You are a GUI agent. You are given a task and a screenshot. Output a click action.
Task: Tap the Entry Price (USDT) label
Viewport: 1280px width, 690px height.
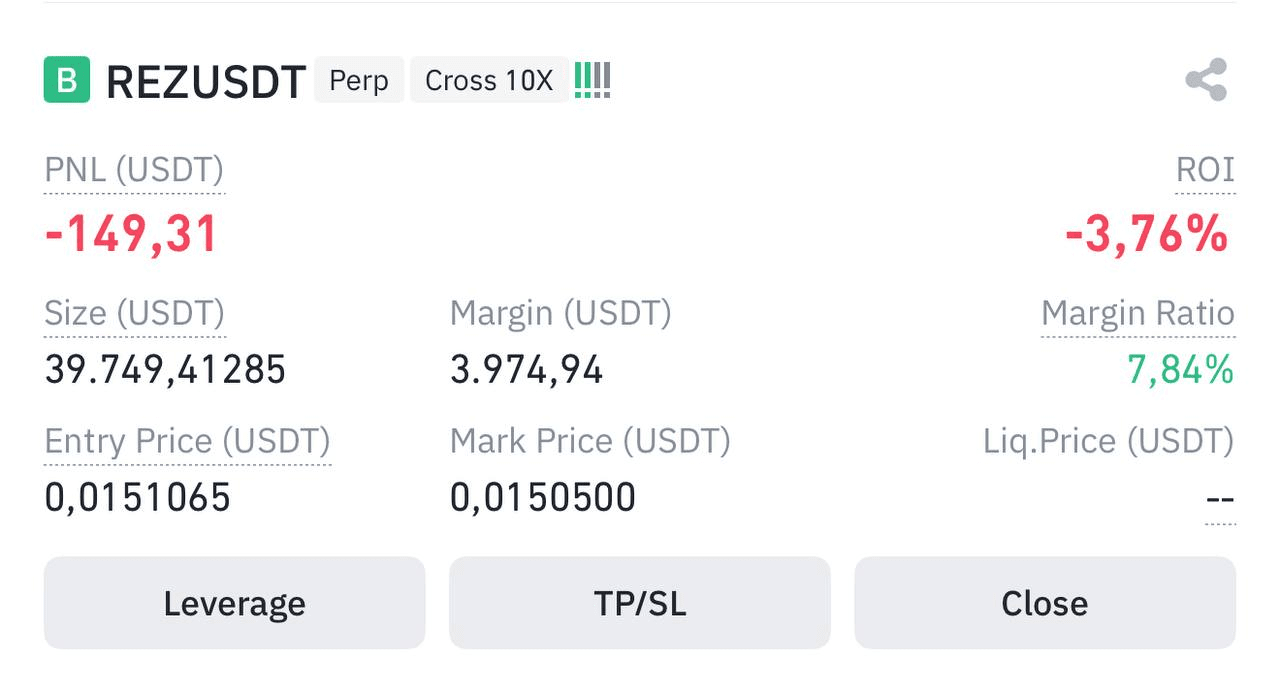[187, 441]
